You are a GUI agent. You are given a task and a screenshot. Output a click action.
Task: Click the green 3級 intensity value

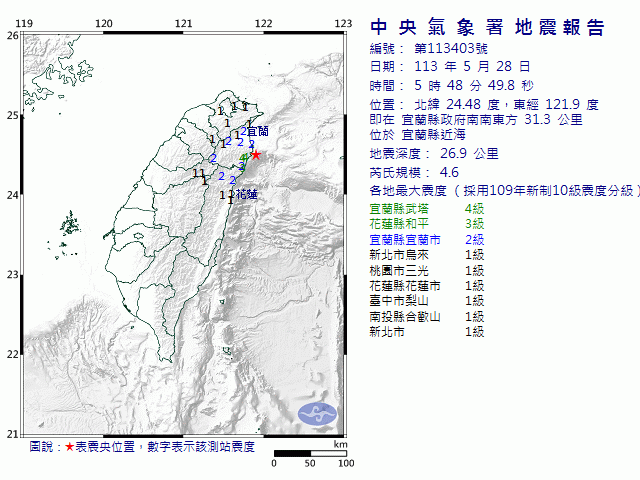click(475, 224)
